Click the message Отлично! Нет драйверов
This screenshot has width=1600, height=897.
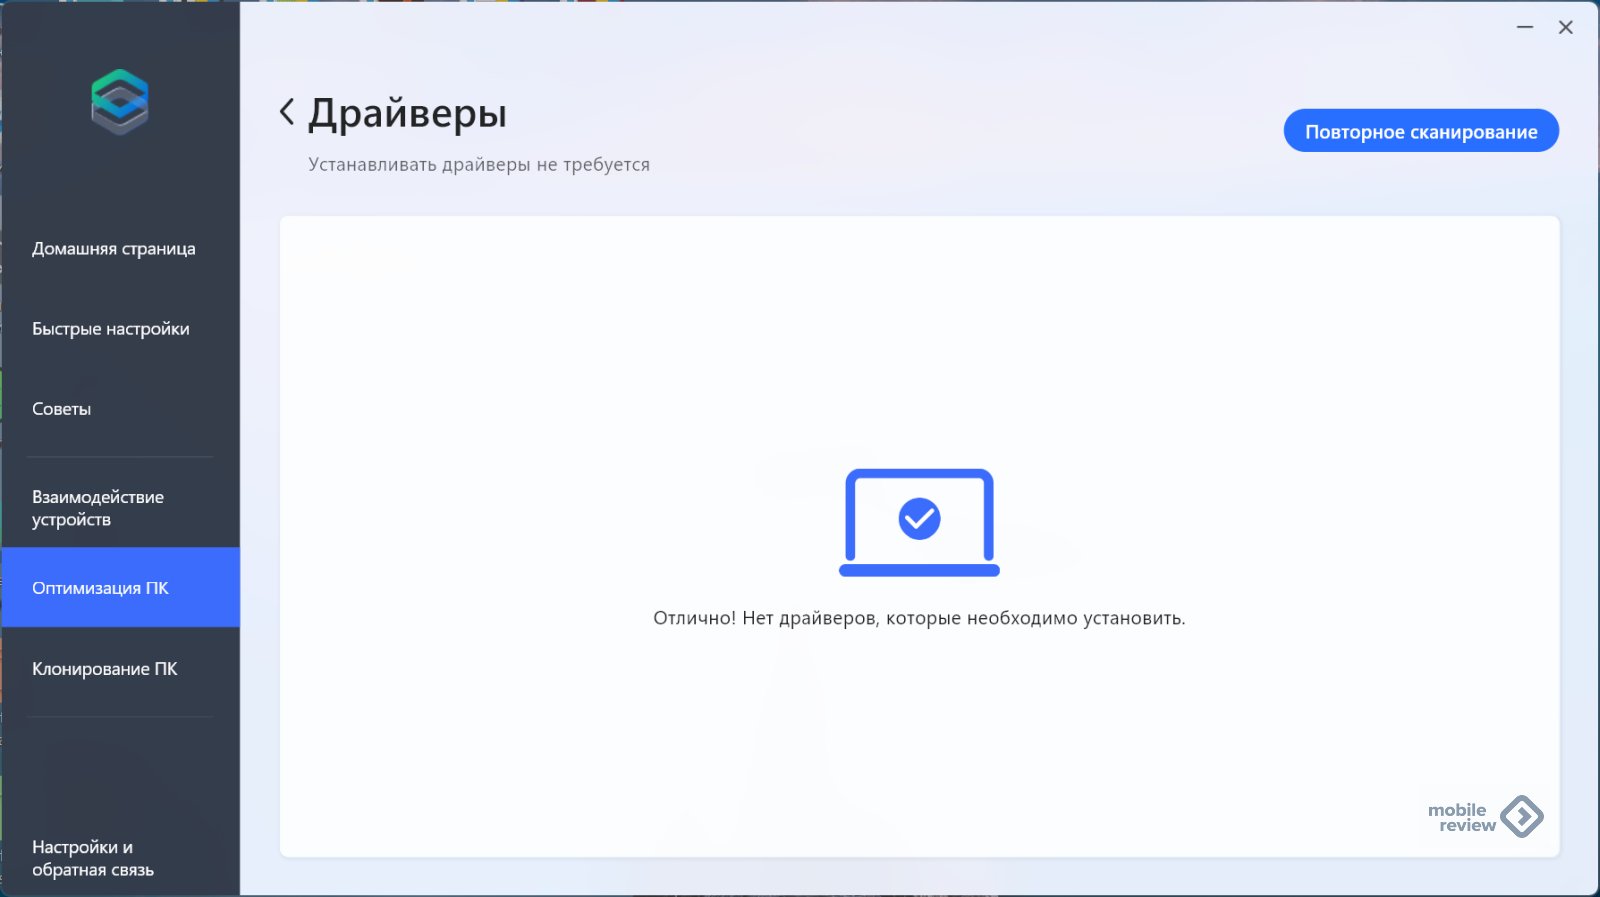[919, 618]
